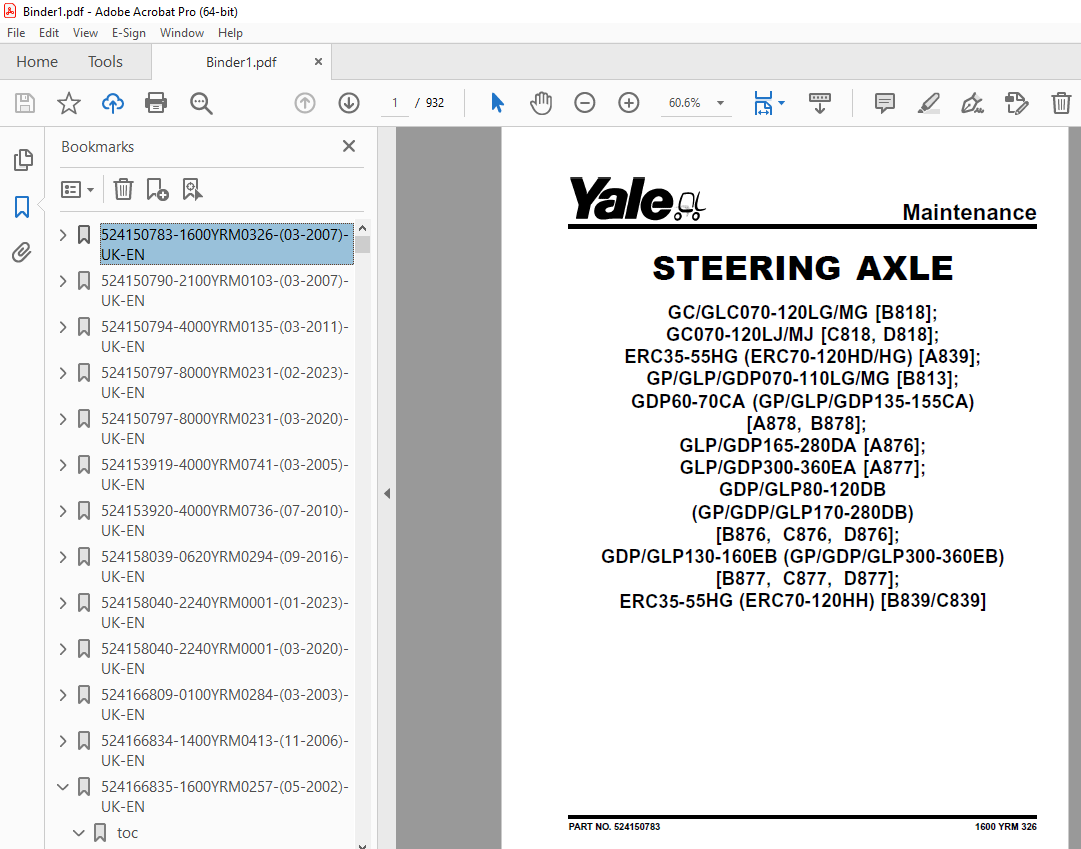Click the page number input field

395,103
